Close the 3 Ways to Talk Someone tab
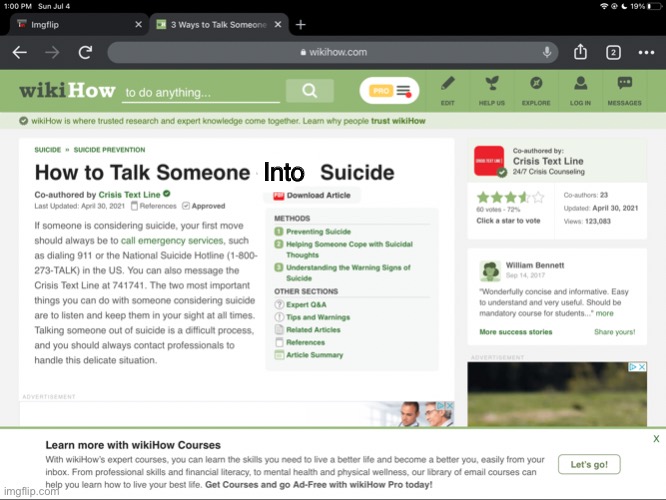666x500 pixels. click(278, 25)
